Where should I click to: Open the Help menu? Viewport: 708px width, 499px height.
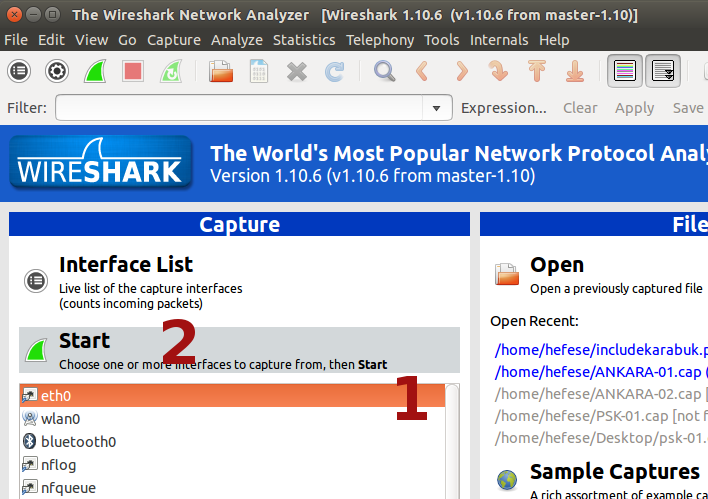point(554,40)
